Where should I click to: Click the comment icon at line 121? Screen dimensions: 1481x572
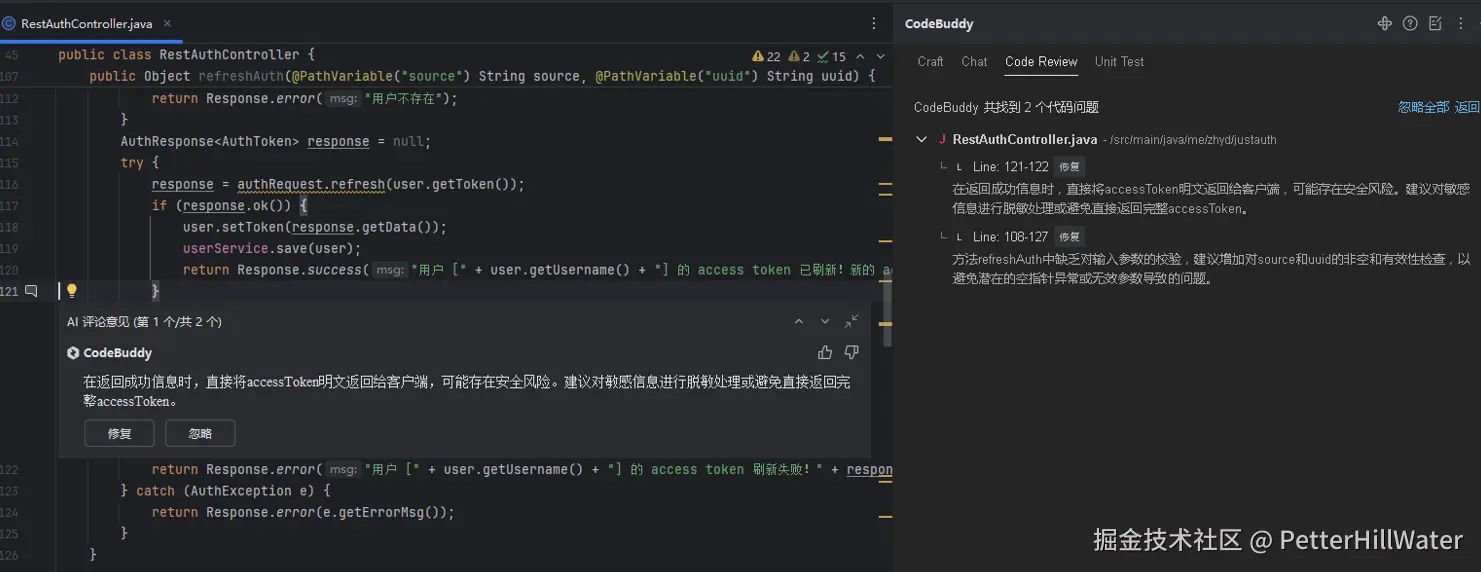point(31,291)
